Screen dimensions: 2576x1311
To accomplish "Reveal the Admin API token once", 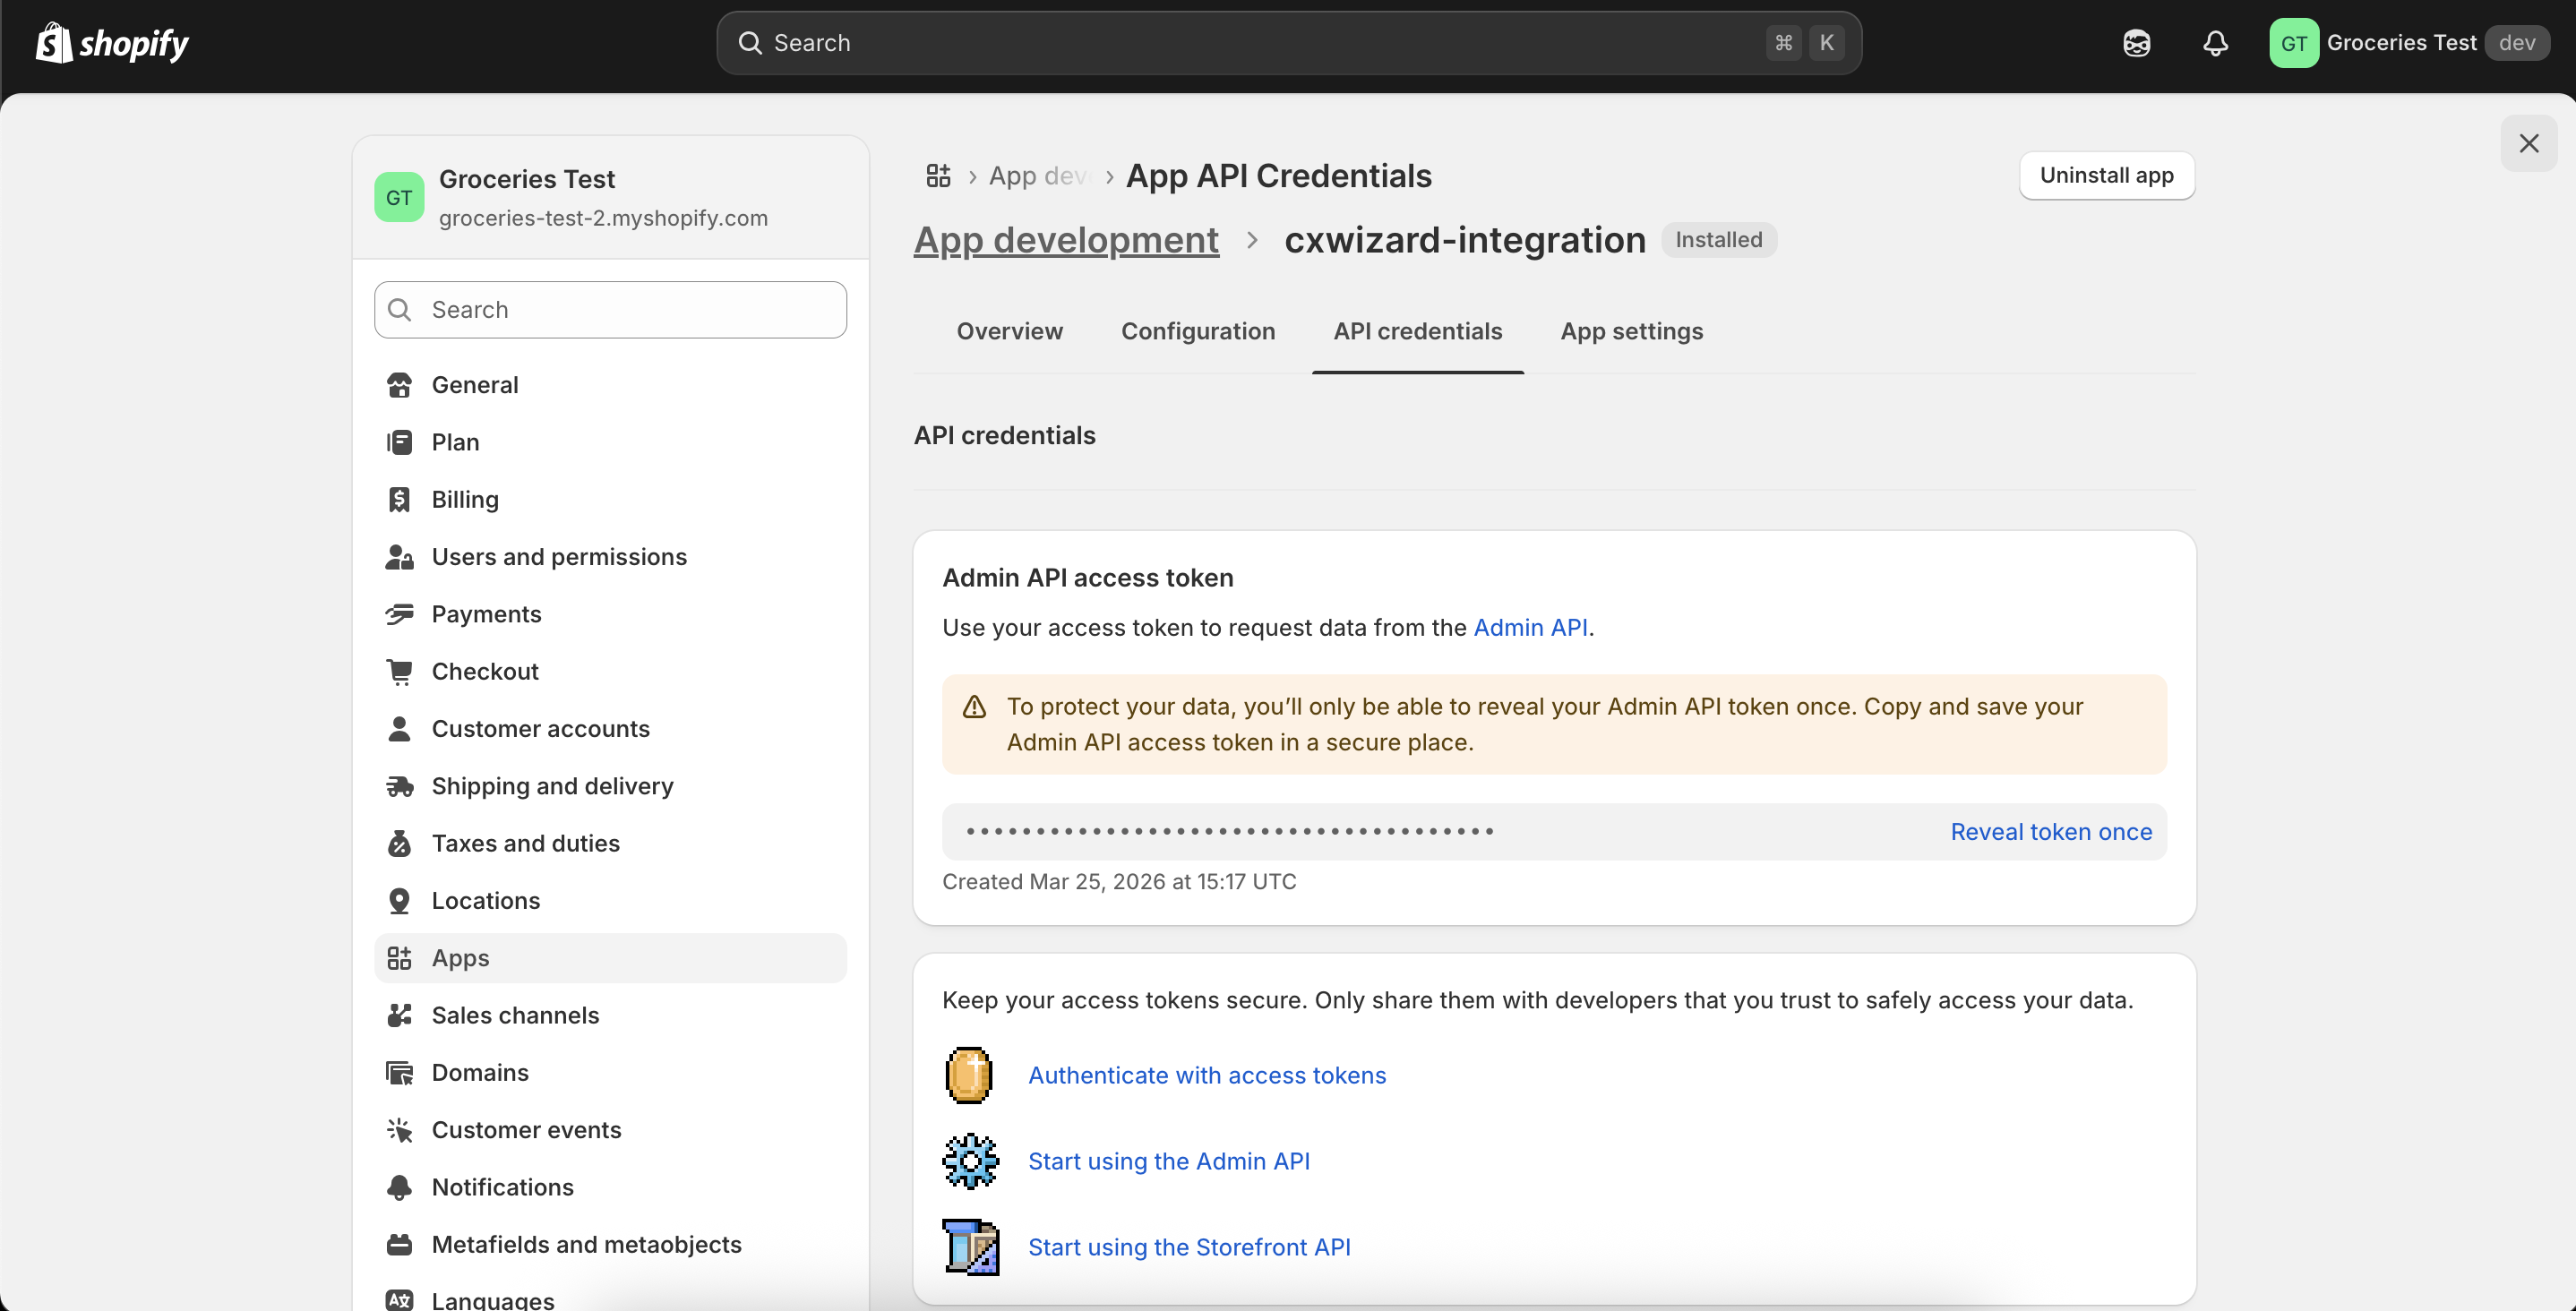I will click(2050, 831).
